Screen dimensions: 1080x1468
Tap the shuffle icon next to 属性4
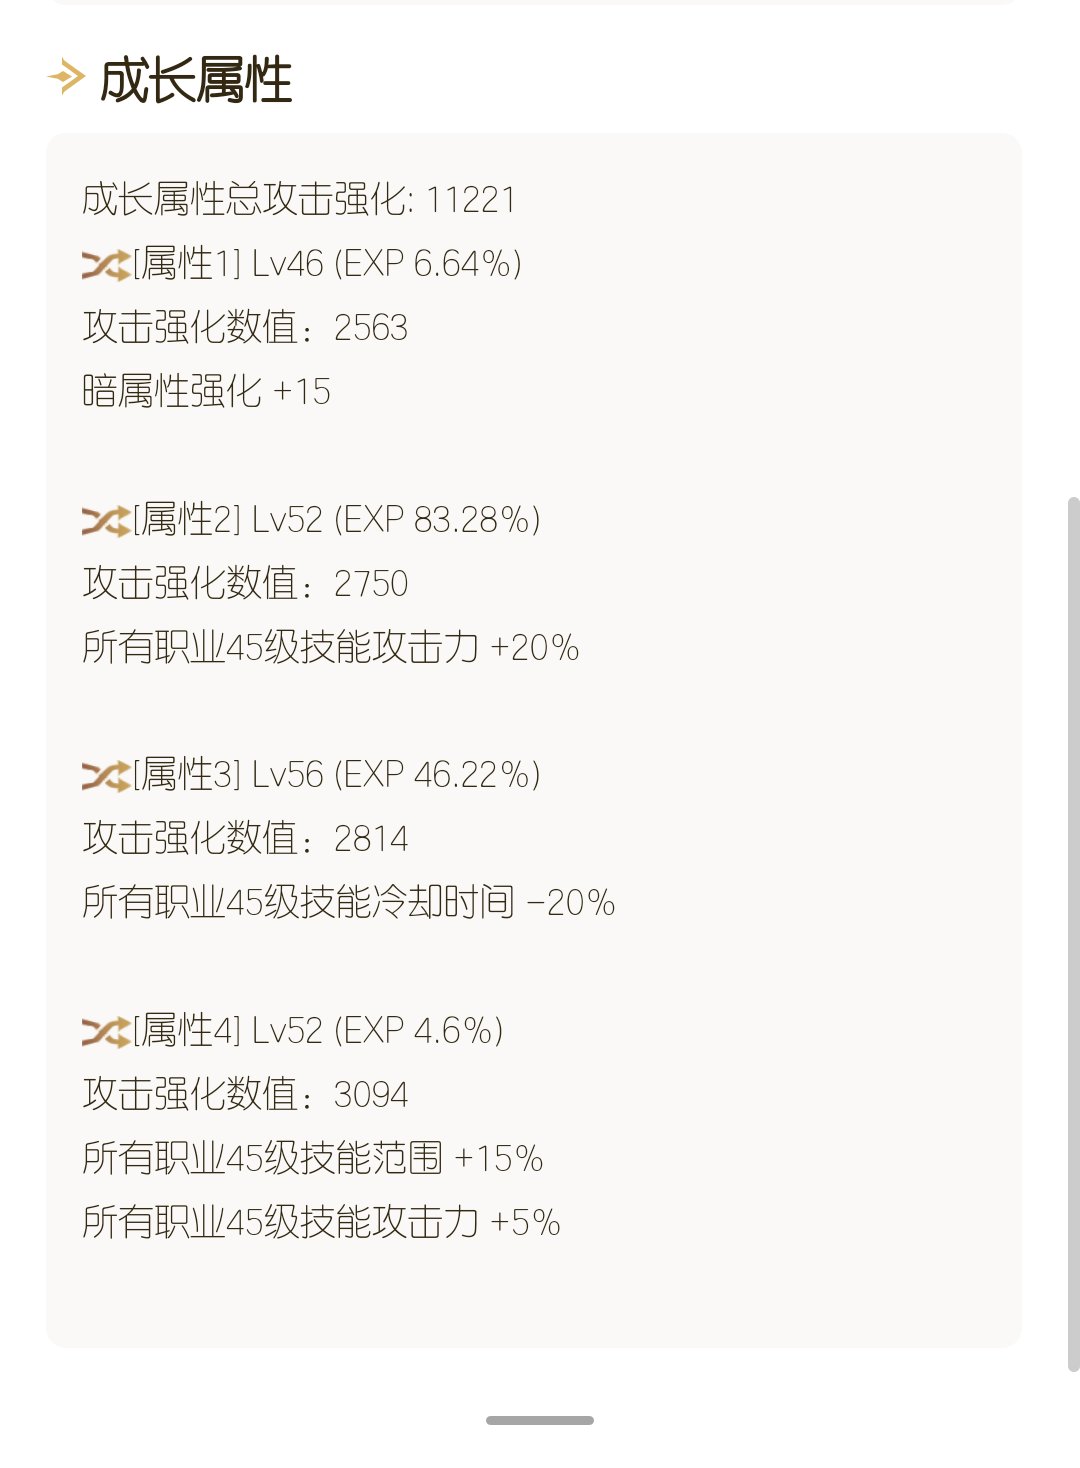pos(106,1032)
